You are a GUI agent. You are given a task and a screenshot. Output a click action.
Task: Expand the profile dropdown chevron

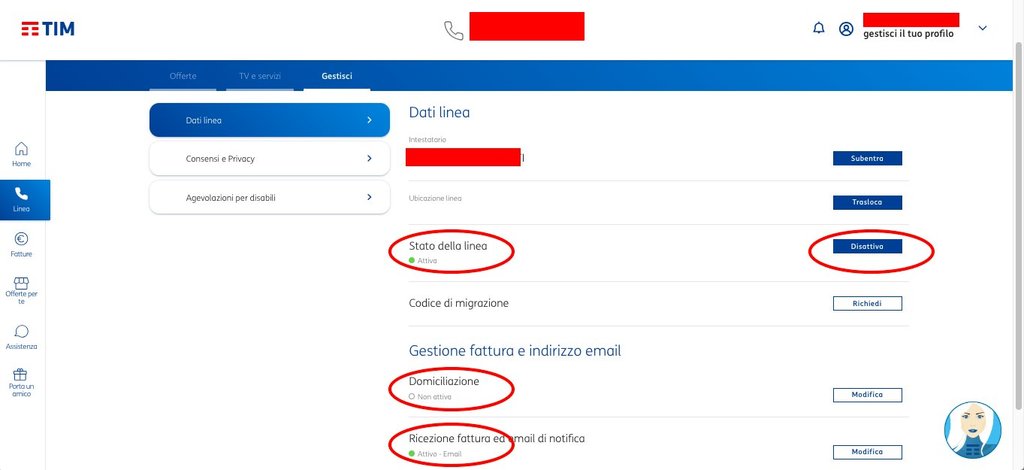point(982,28)
